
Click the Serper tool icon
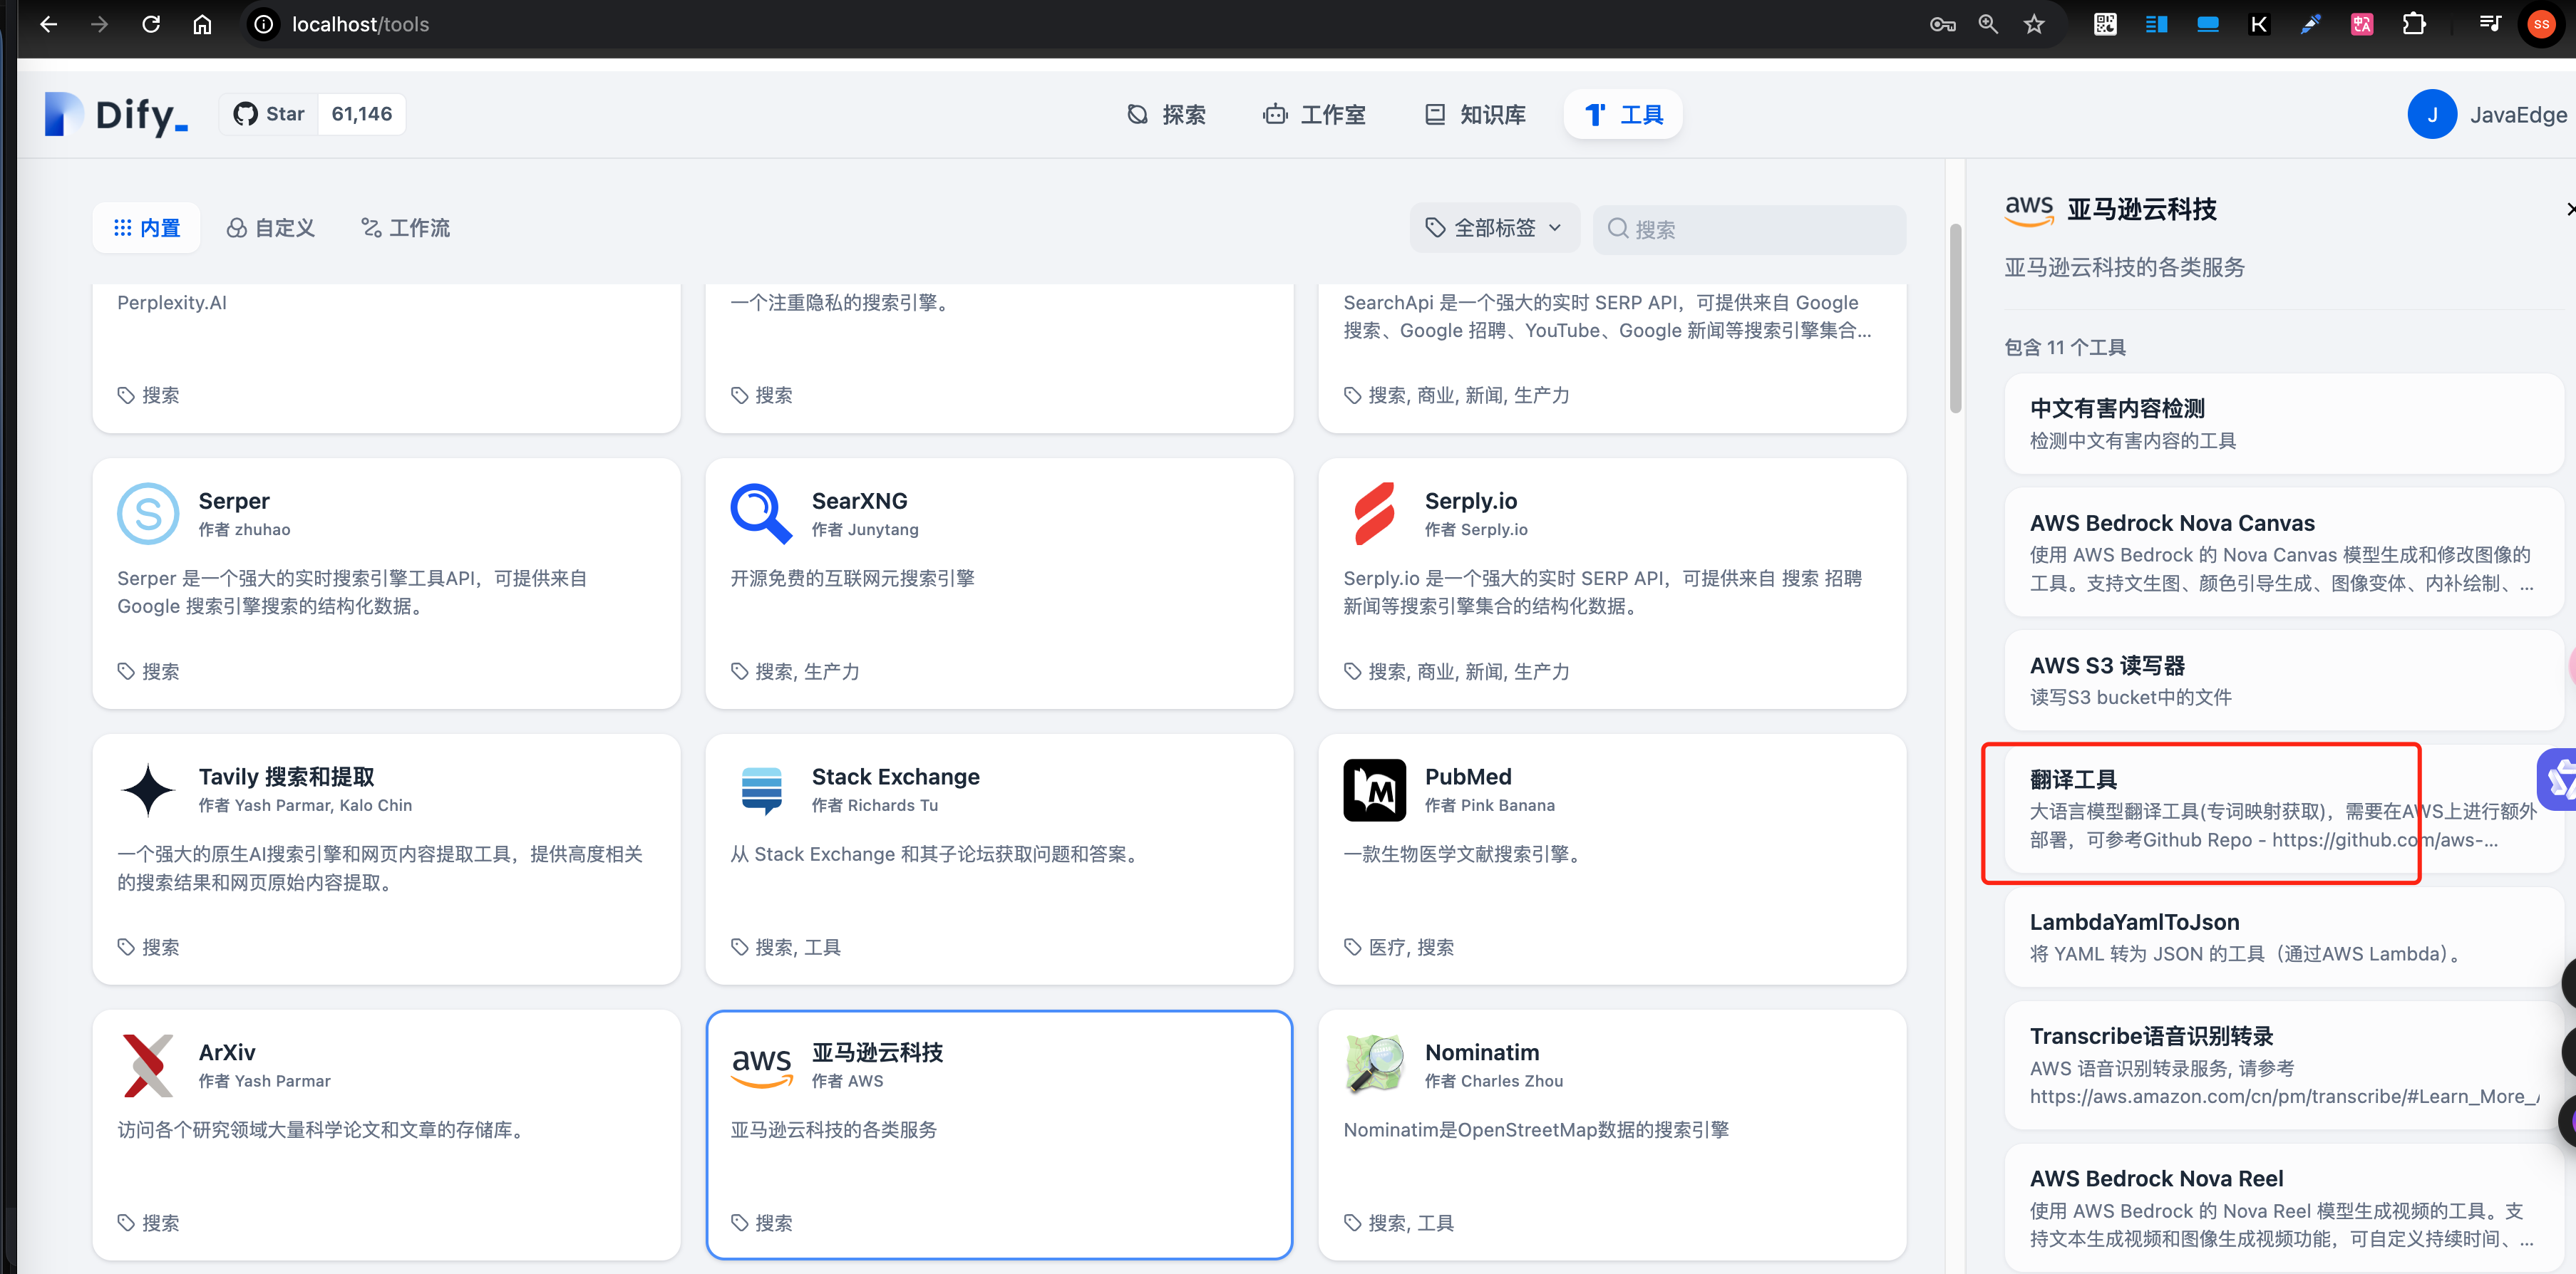(x=148, y=514)
